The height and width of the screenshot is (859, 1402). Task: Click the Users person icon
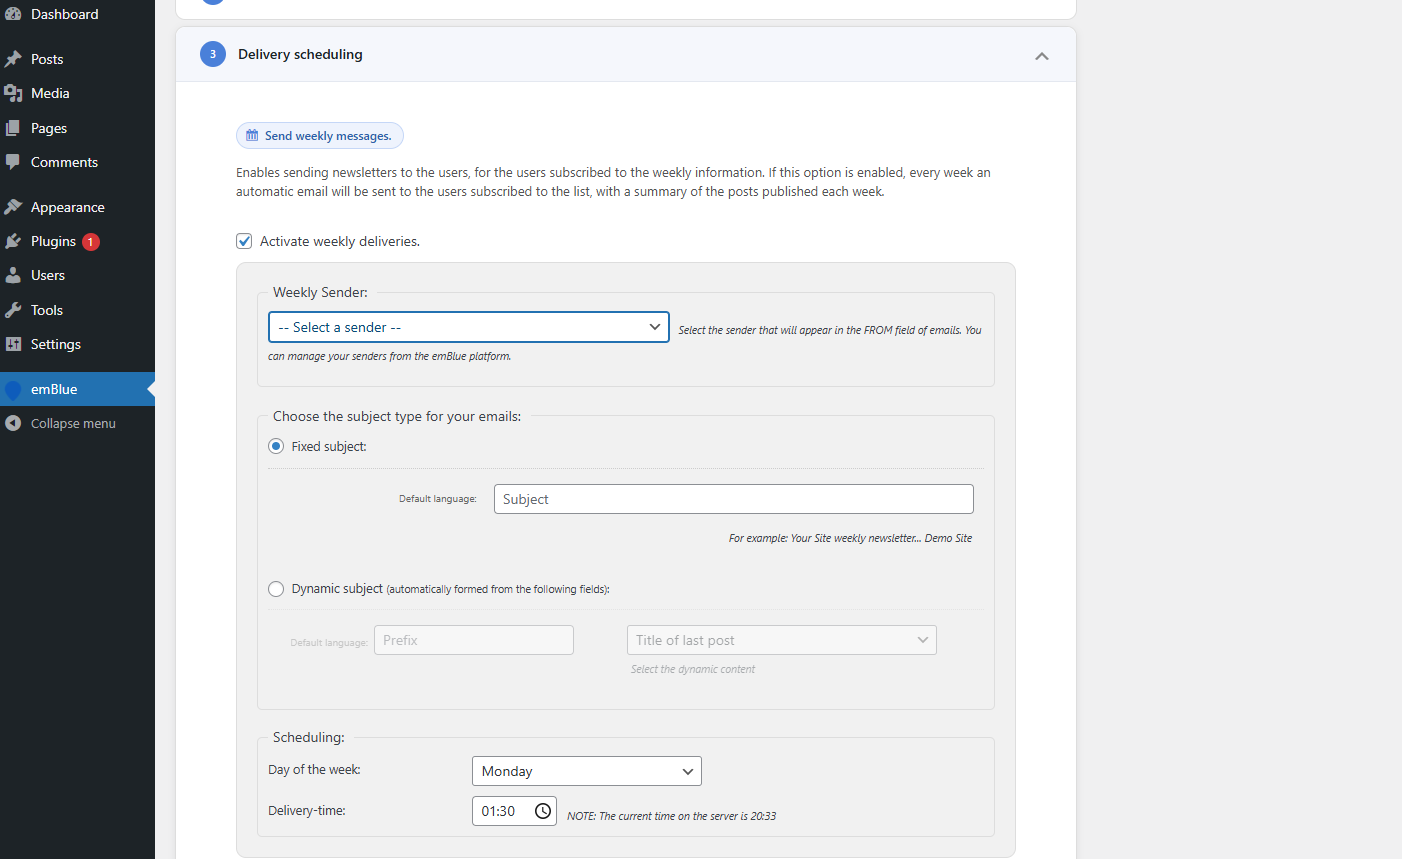13,275
